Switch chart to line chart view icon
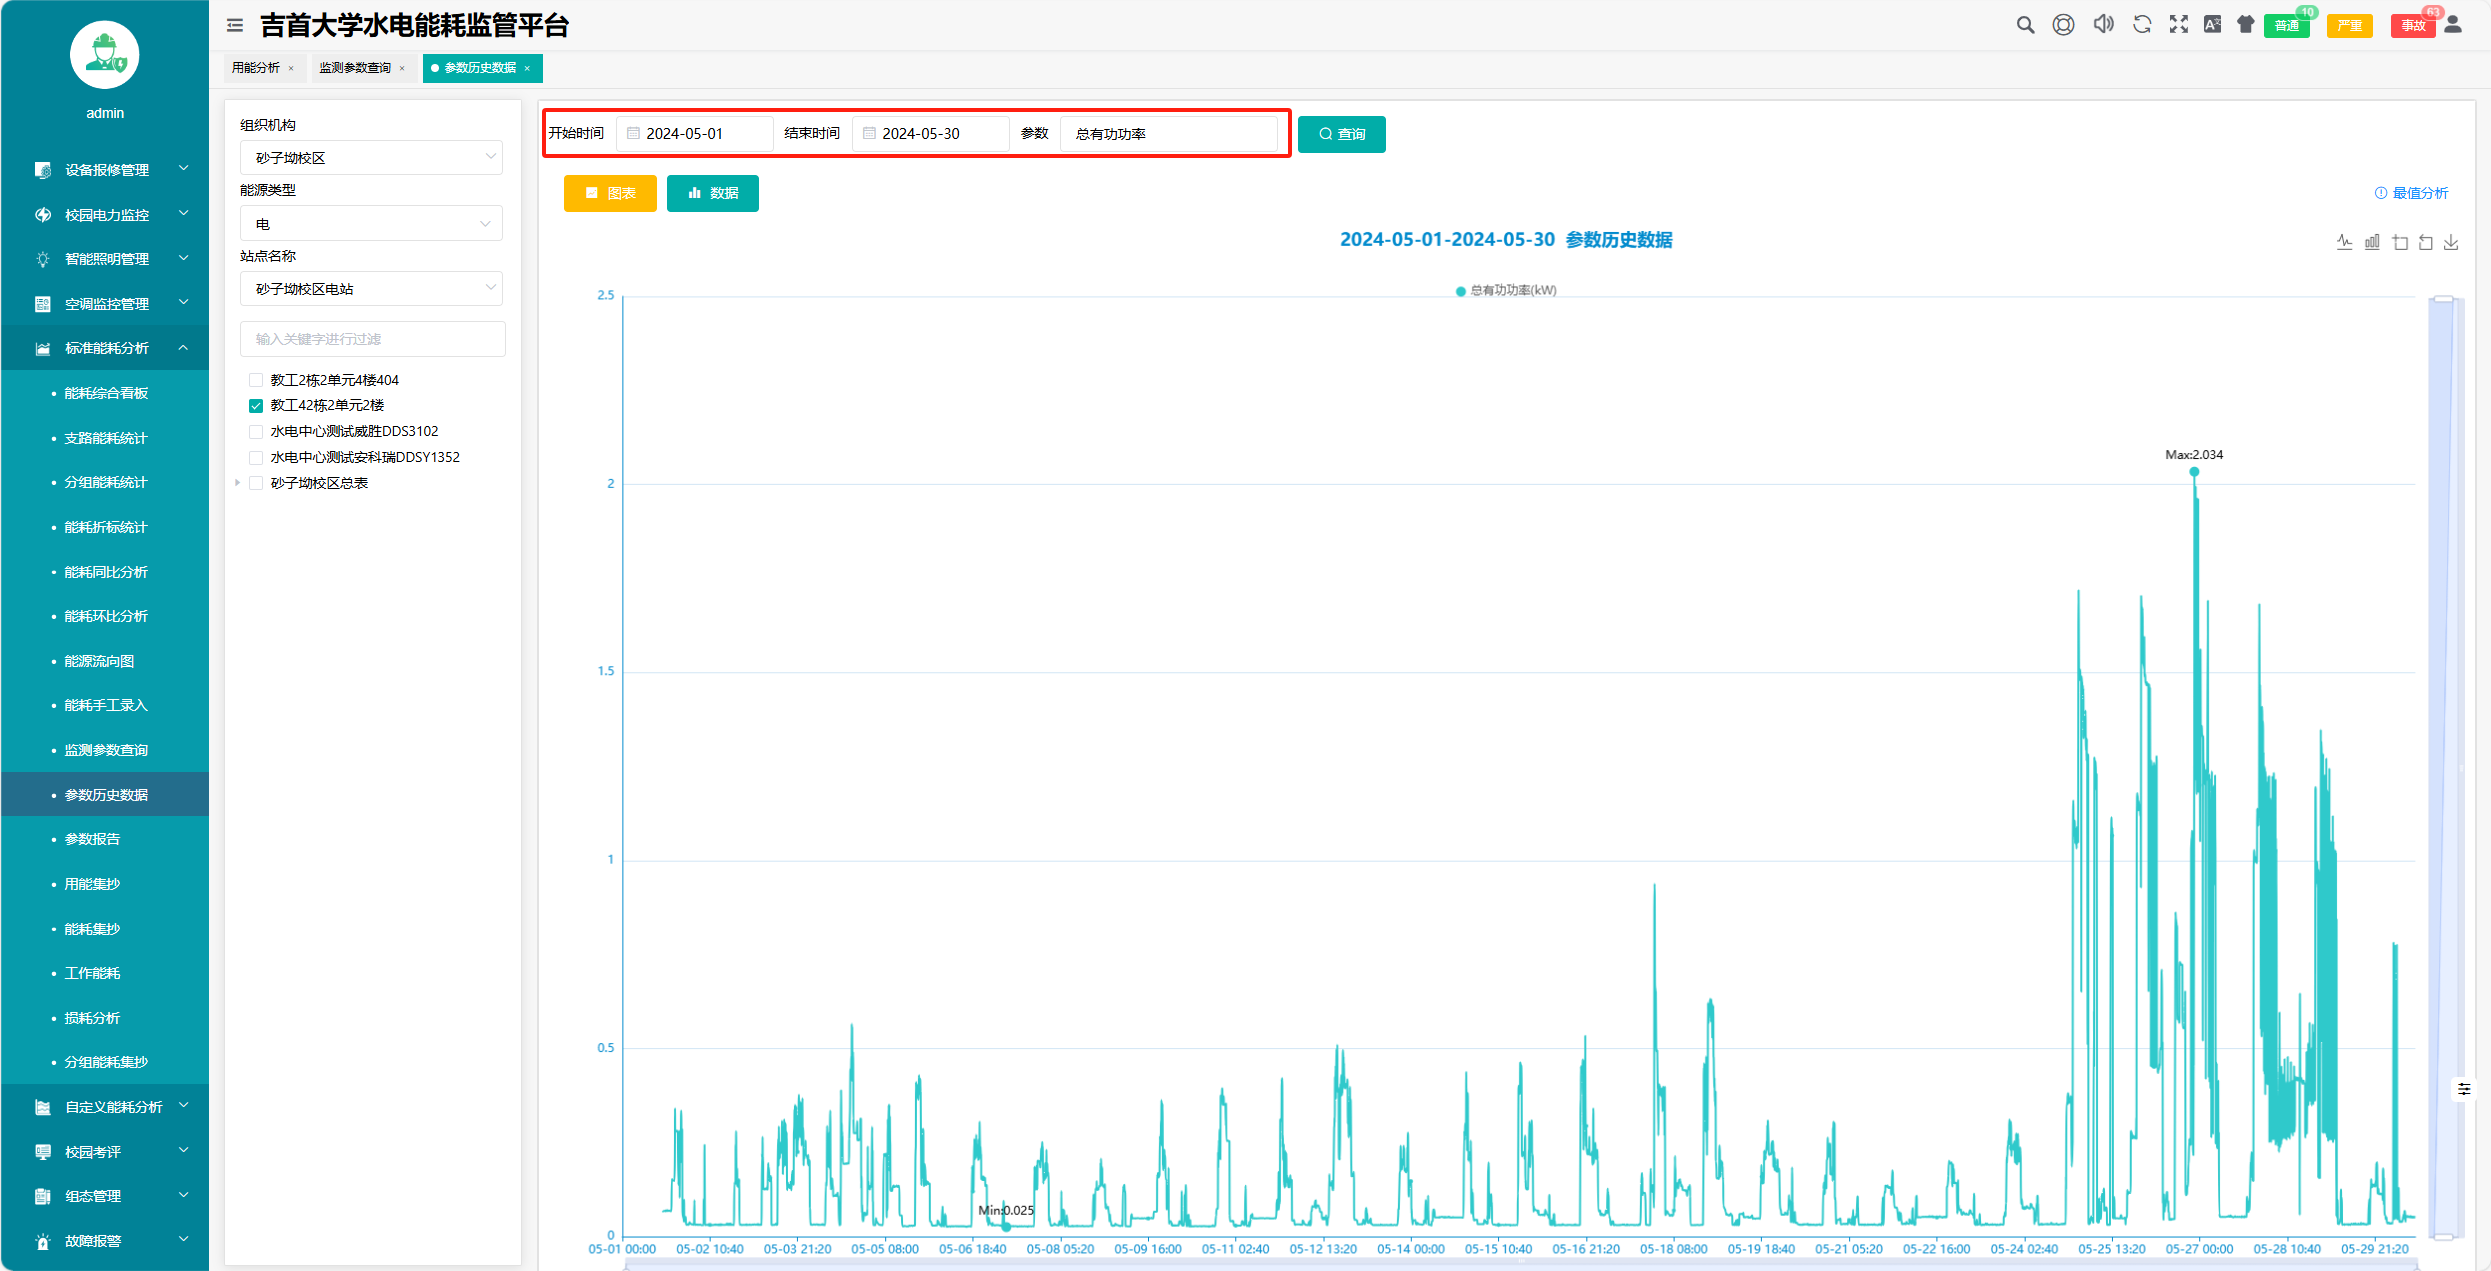 tap(2344, 242)
